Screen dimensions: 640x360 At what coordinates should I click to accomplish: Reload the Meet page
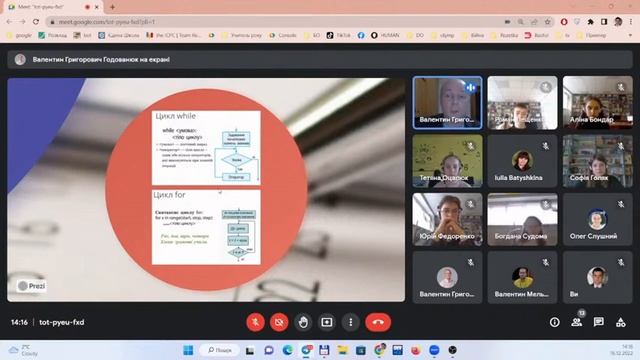tap(36, 22)
